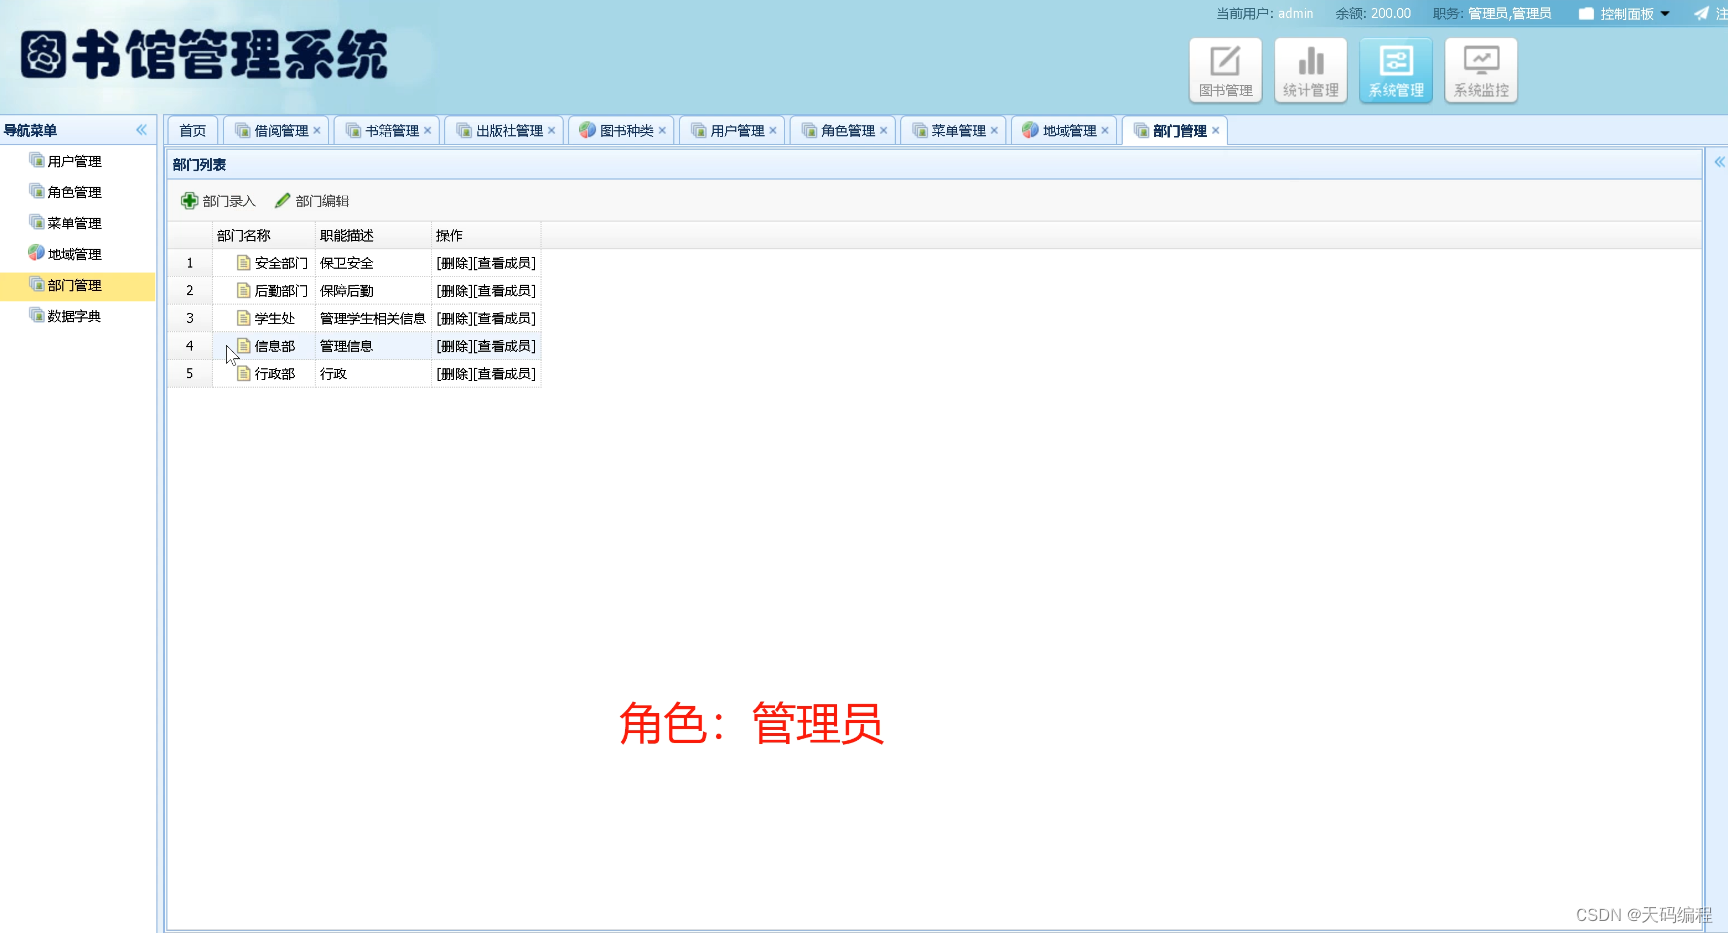Open 数据字典 text in navigation menu
The height and width of the screenshot is (933, 1728).
pos(75,316)
